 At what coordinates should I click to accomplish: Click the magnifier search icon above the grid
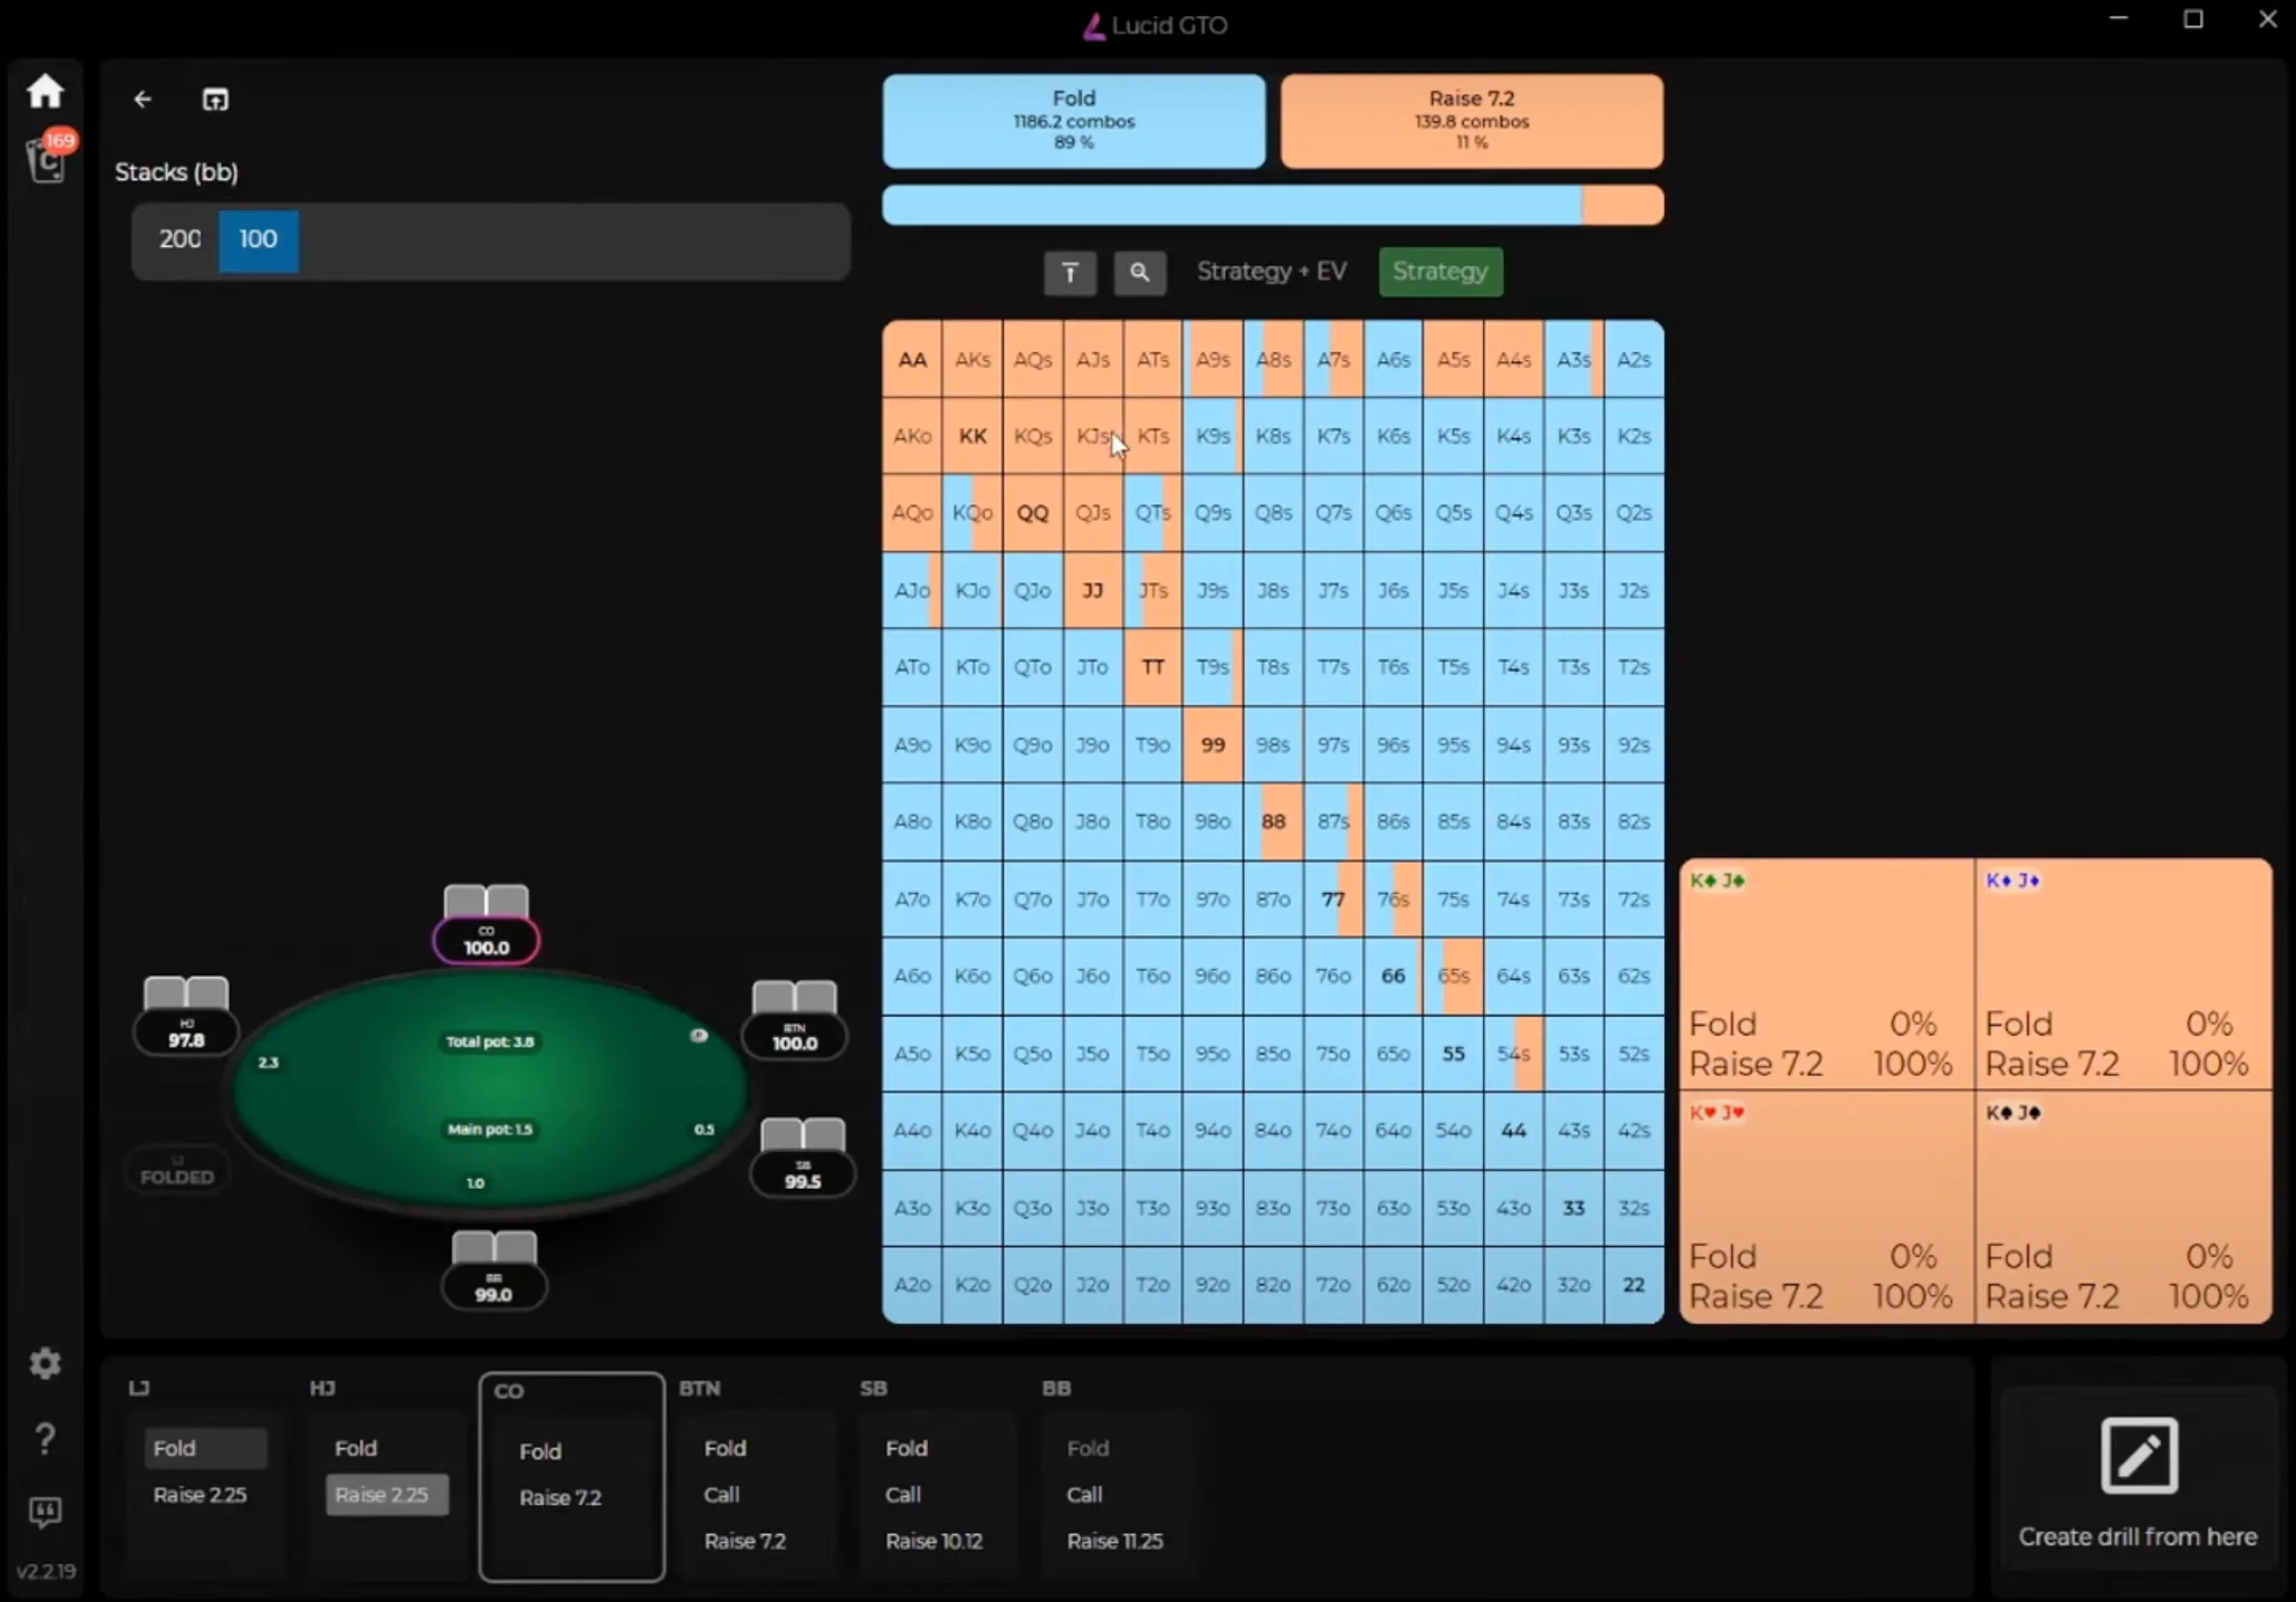[x=1139, y=272]
